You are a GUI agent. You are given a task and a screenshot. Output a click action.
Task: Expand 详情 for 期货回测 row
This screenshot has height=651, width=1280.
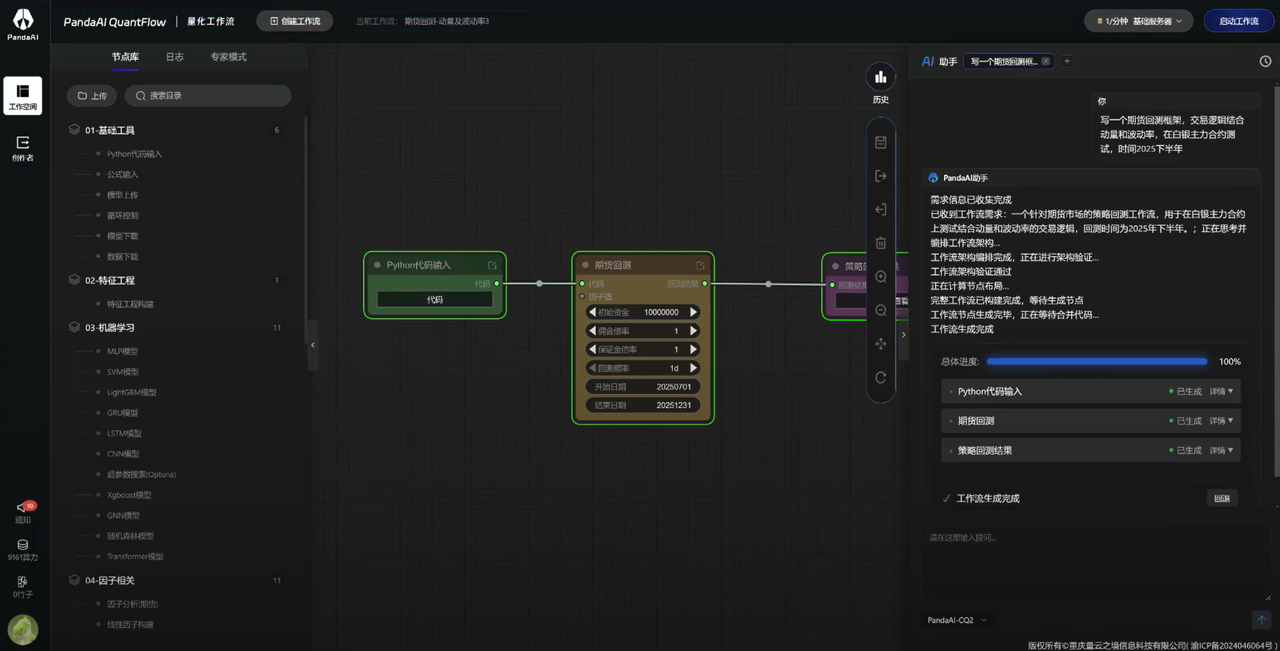pos(1222,421)
